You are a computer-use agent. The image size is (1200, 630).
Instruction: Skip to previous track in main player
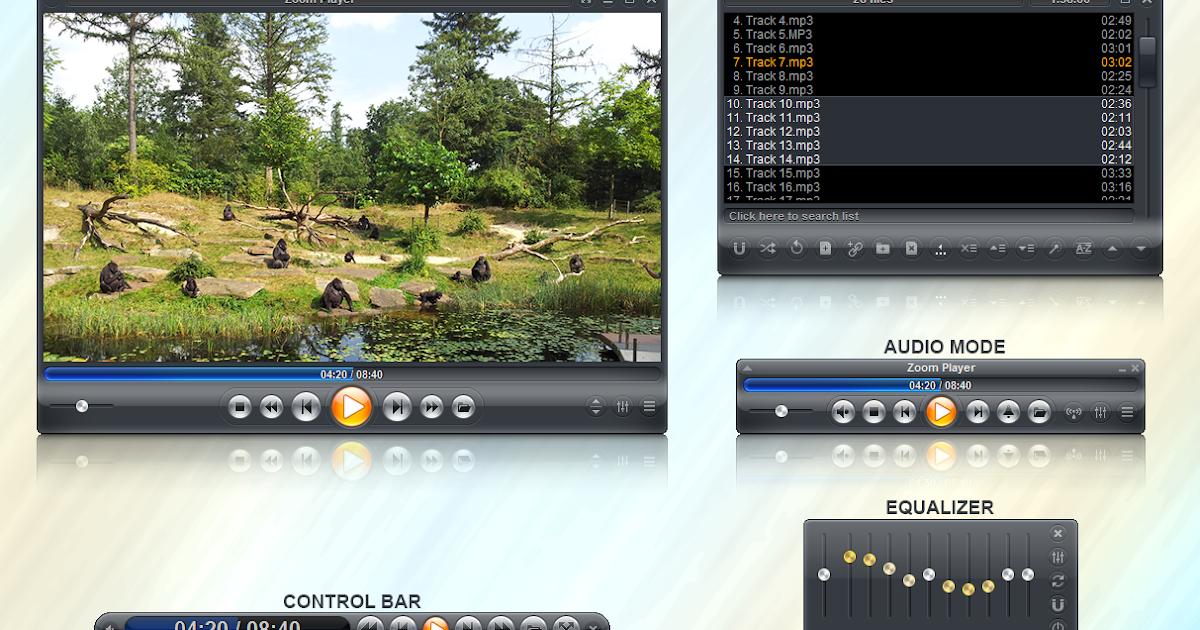(x=306, y=407)
